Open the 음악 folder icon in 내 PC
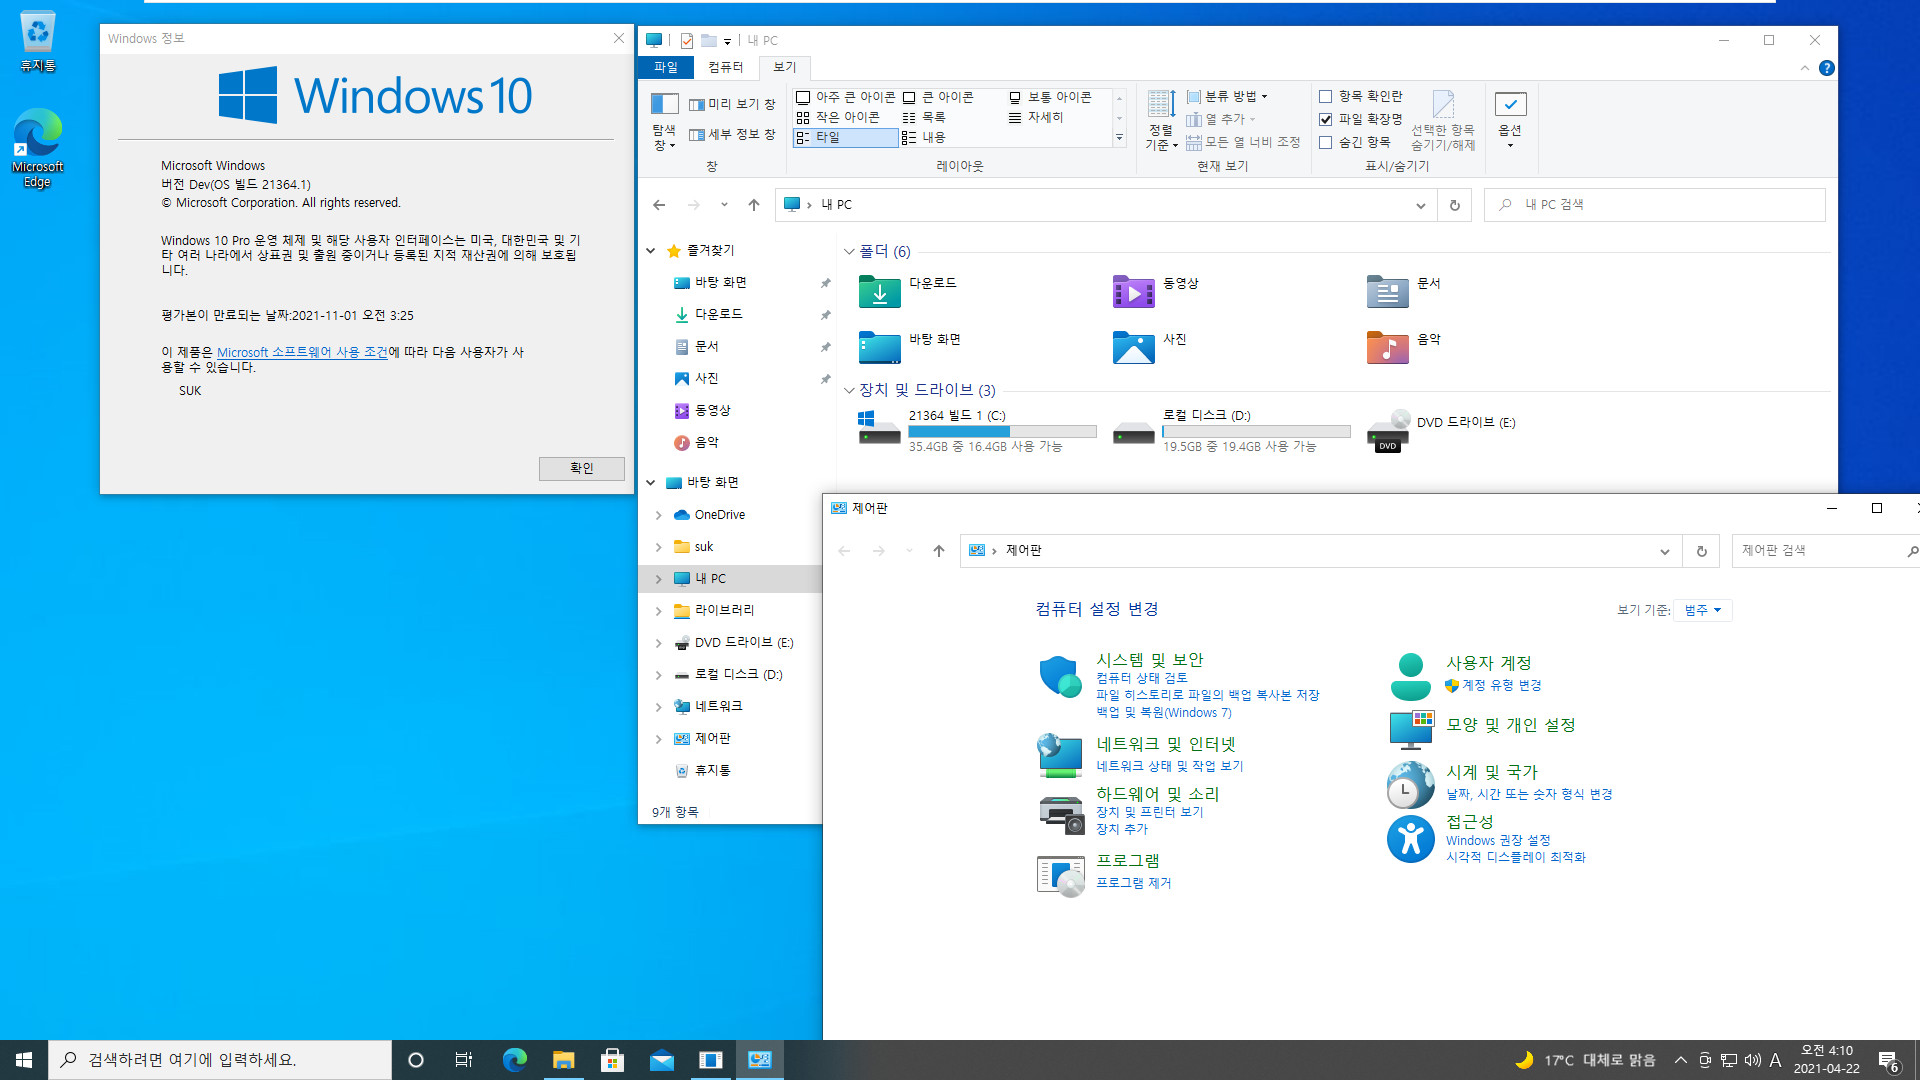Image resolution: width=1920 pixels, height=1080 pixels. pos(1388,347)
